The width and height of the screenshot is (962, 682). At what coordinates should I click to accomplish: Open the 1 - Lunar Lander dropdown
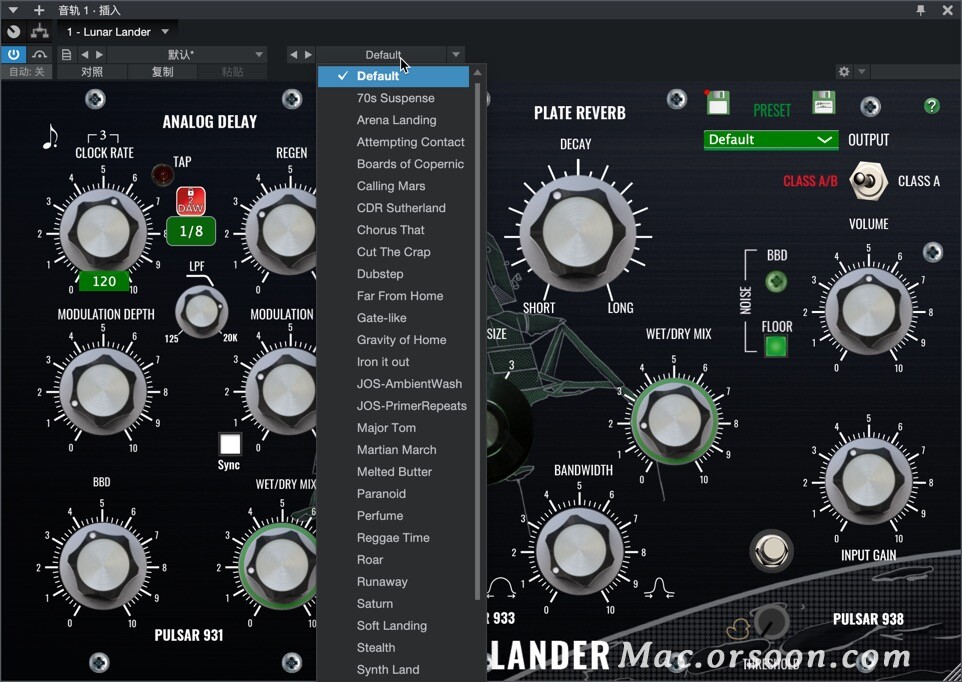coord(118,31)
